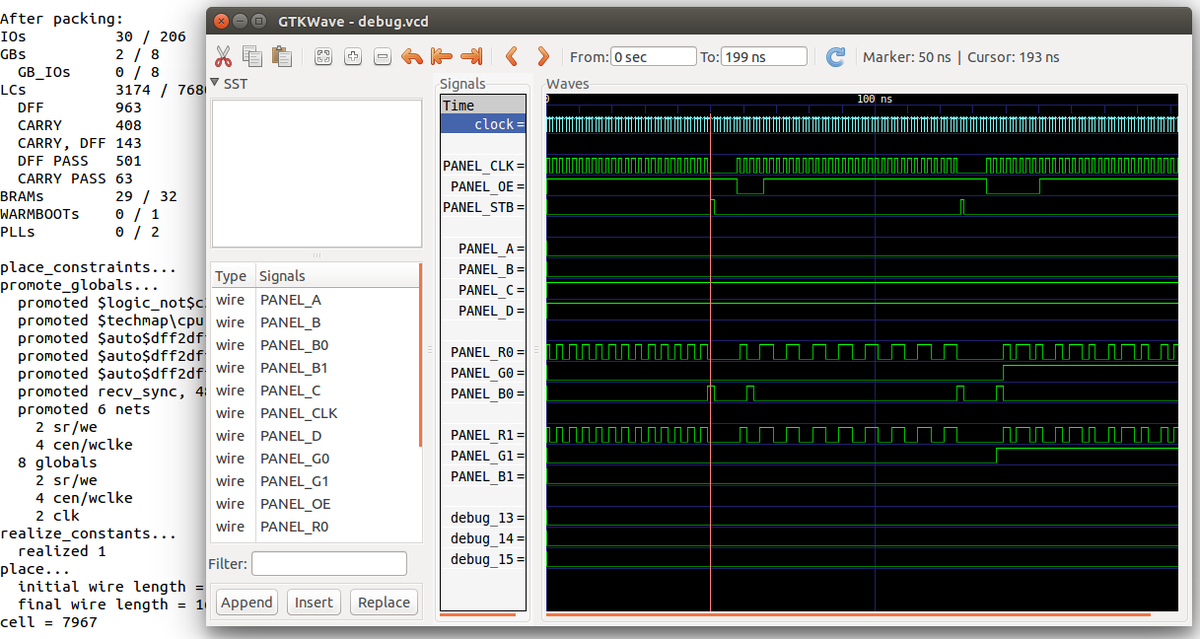1200x639 pixels.
Task: Click the Copy toolbar icon
Action: point(252,57)
